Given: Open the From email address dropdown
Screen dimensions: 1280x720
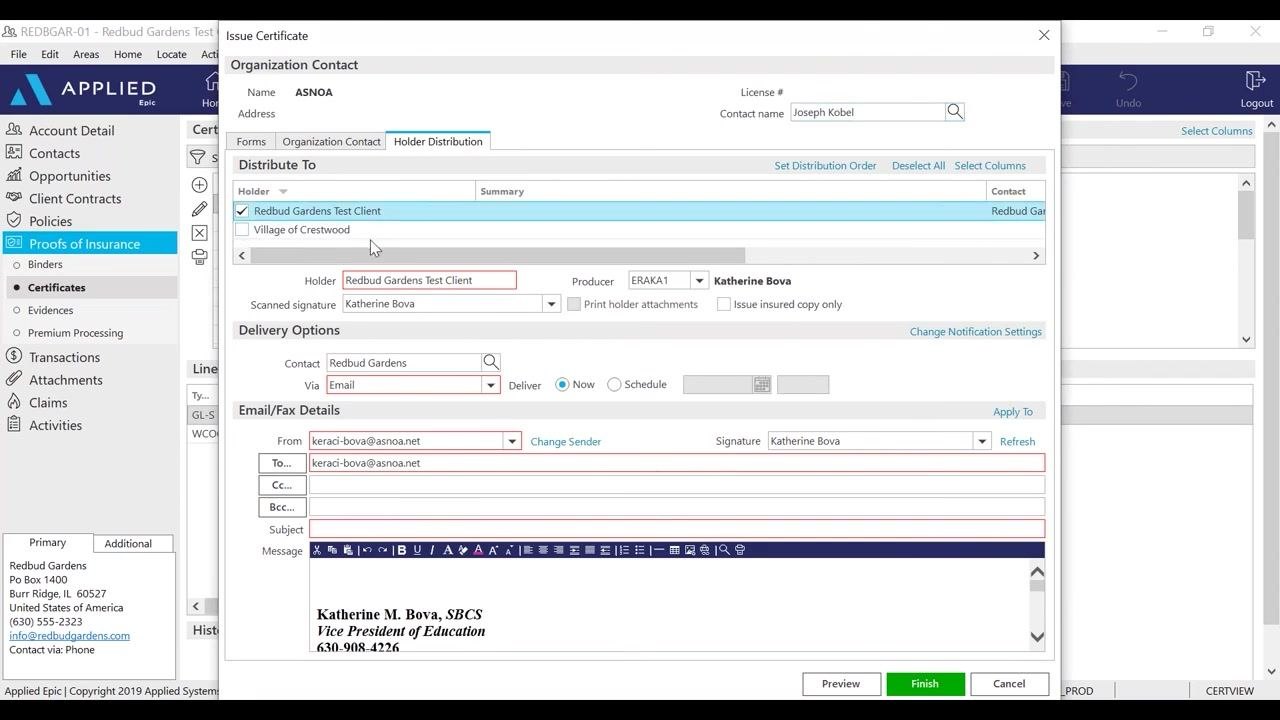Looking at the screenshot, I should tap(512, 441).
